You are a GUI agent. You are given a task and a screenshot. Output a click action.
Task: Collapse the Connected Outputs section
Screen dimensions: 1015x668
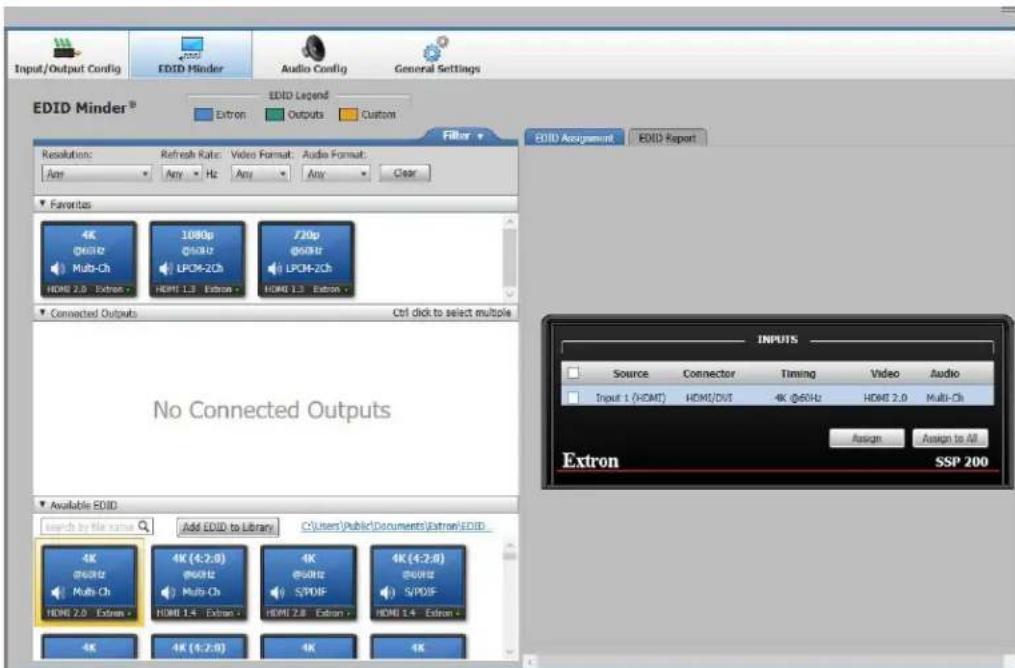click(x=43, y=313)
